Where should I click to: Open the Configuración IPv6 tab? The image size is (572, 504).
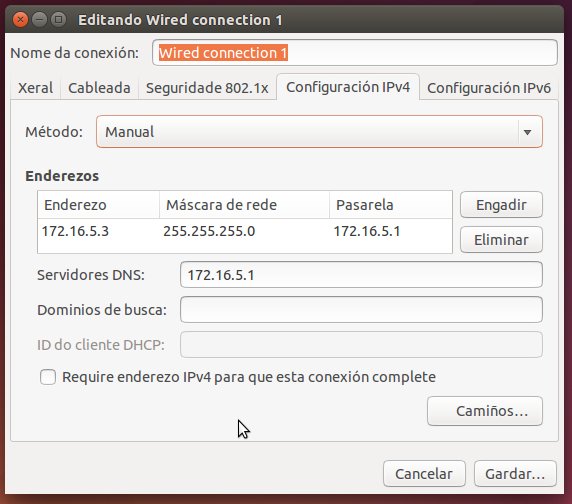tap(489, 88)
